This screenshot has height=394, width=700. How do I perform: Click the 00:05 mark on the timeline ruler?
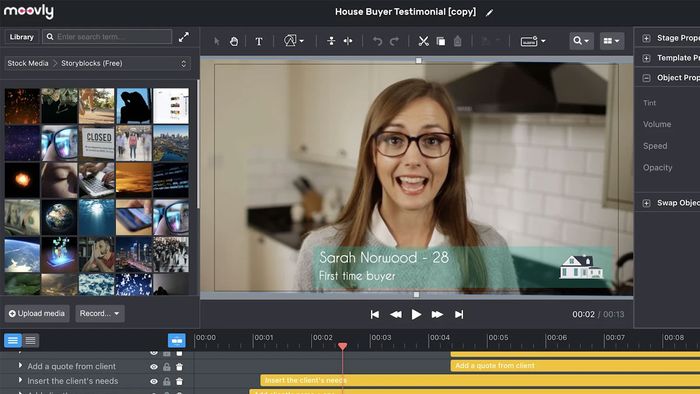click(498, 338)
